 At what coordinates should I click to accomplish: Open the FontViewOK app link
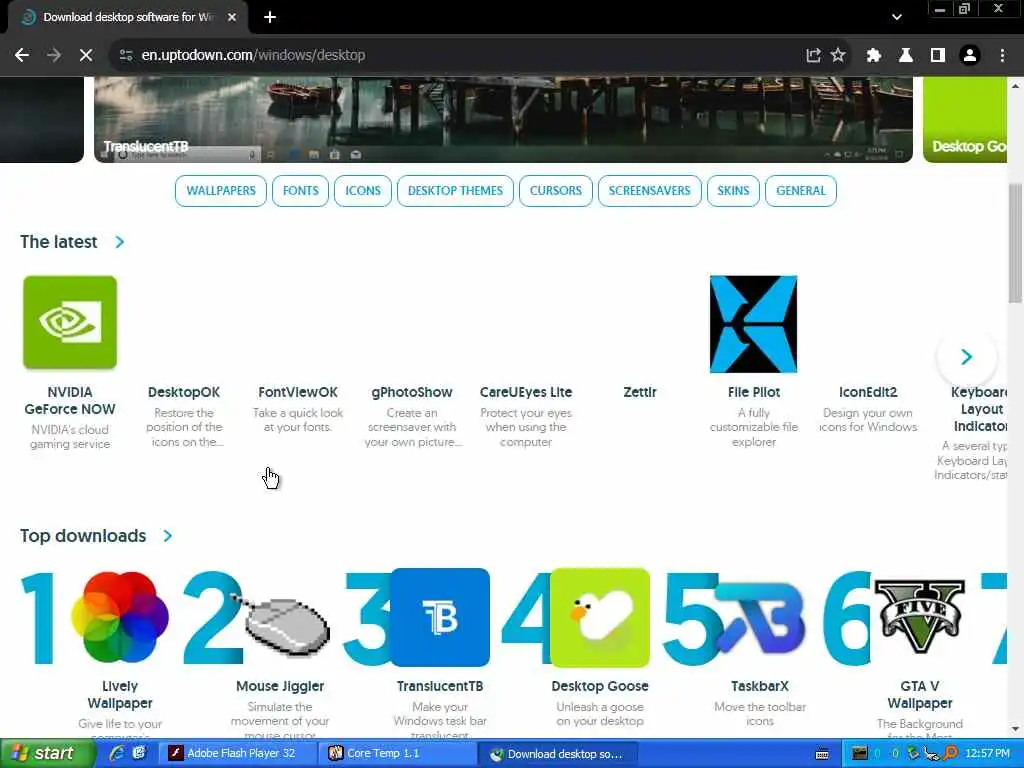click(x=298, y=392)
